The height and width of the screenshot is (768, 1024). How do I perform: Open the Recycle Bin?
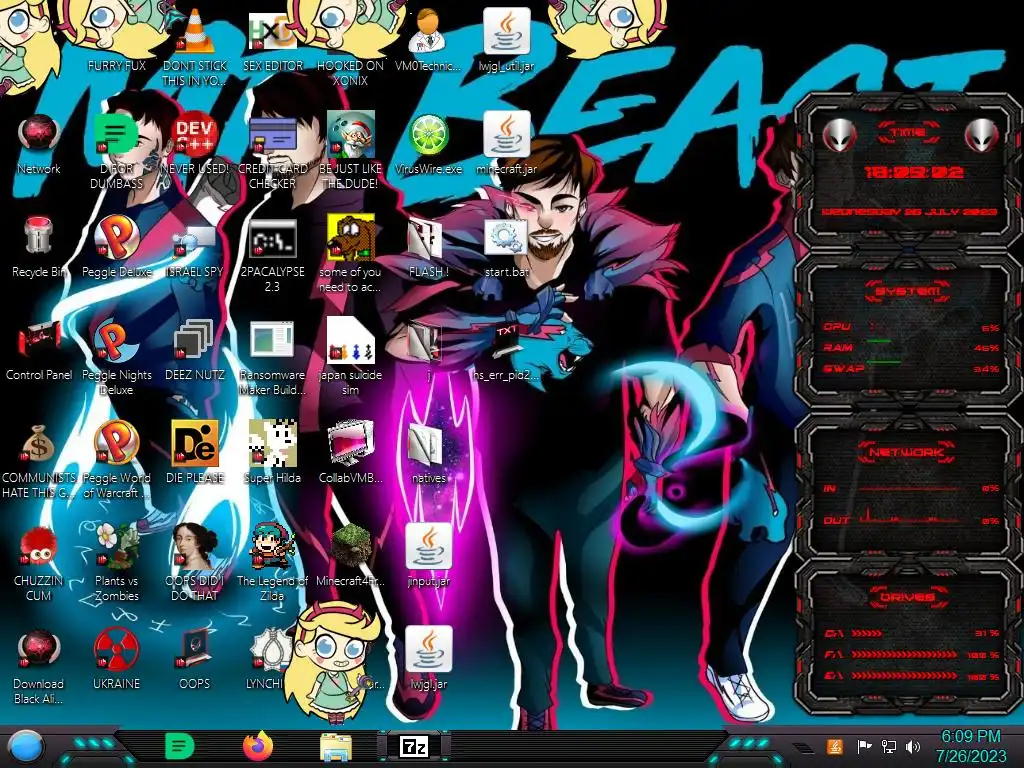click(x=39, y=236)
